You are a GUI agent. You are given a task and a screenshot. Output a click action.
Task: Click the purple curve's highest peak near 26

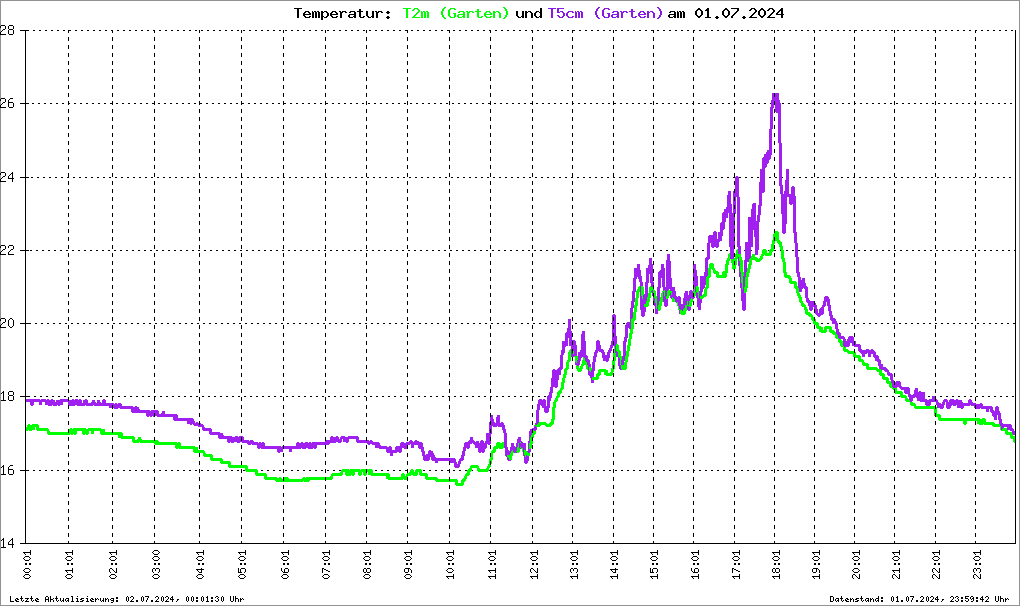[775, 96]
